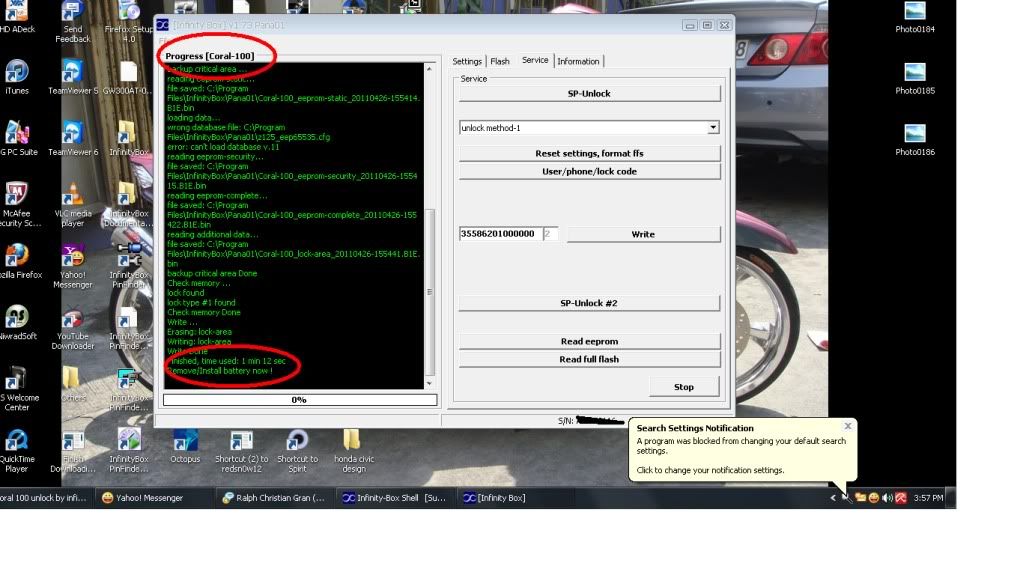Image resolution: width=1023 pixels, height=575 pixels.
Task: Click the SP-Unlock button
Action: pyautogui.click(x=589, y=93)
